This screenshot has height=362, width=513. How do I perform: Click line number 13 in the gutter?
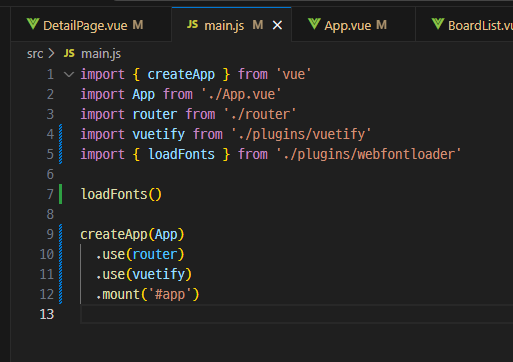click(x=47, y=314)
